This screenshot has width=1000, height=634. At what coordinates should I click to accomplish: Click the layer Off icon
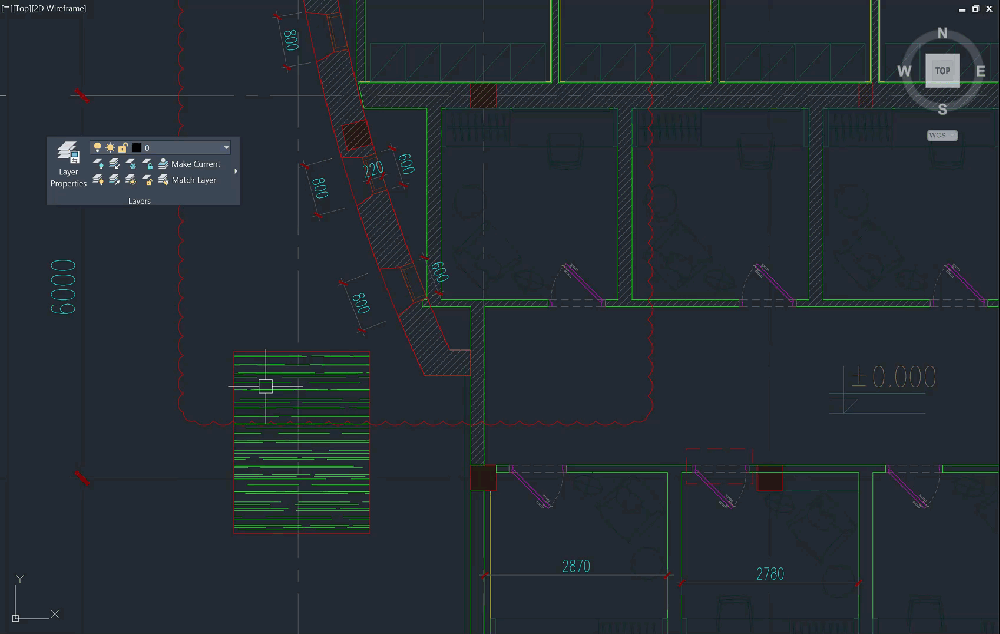click(98, 164)
